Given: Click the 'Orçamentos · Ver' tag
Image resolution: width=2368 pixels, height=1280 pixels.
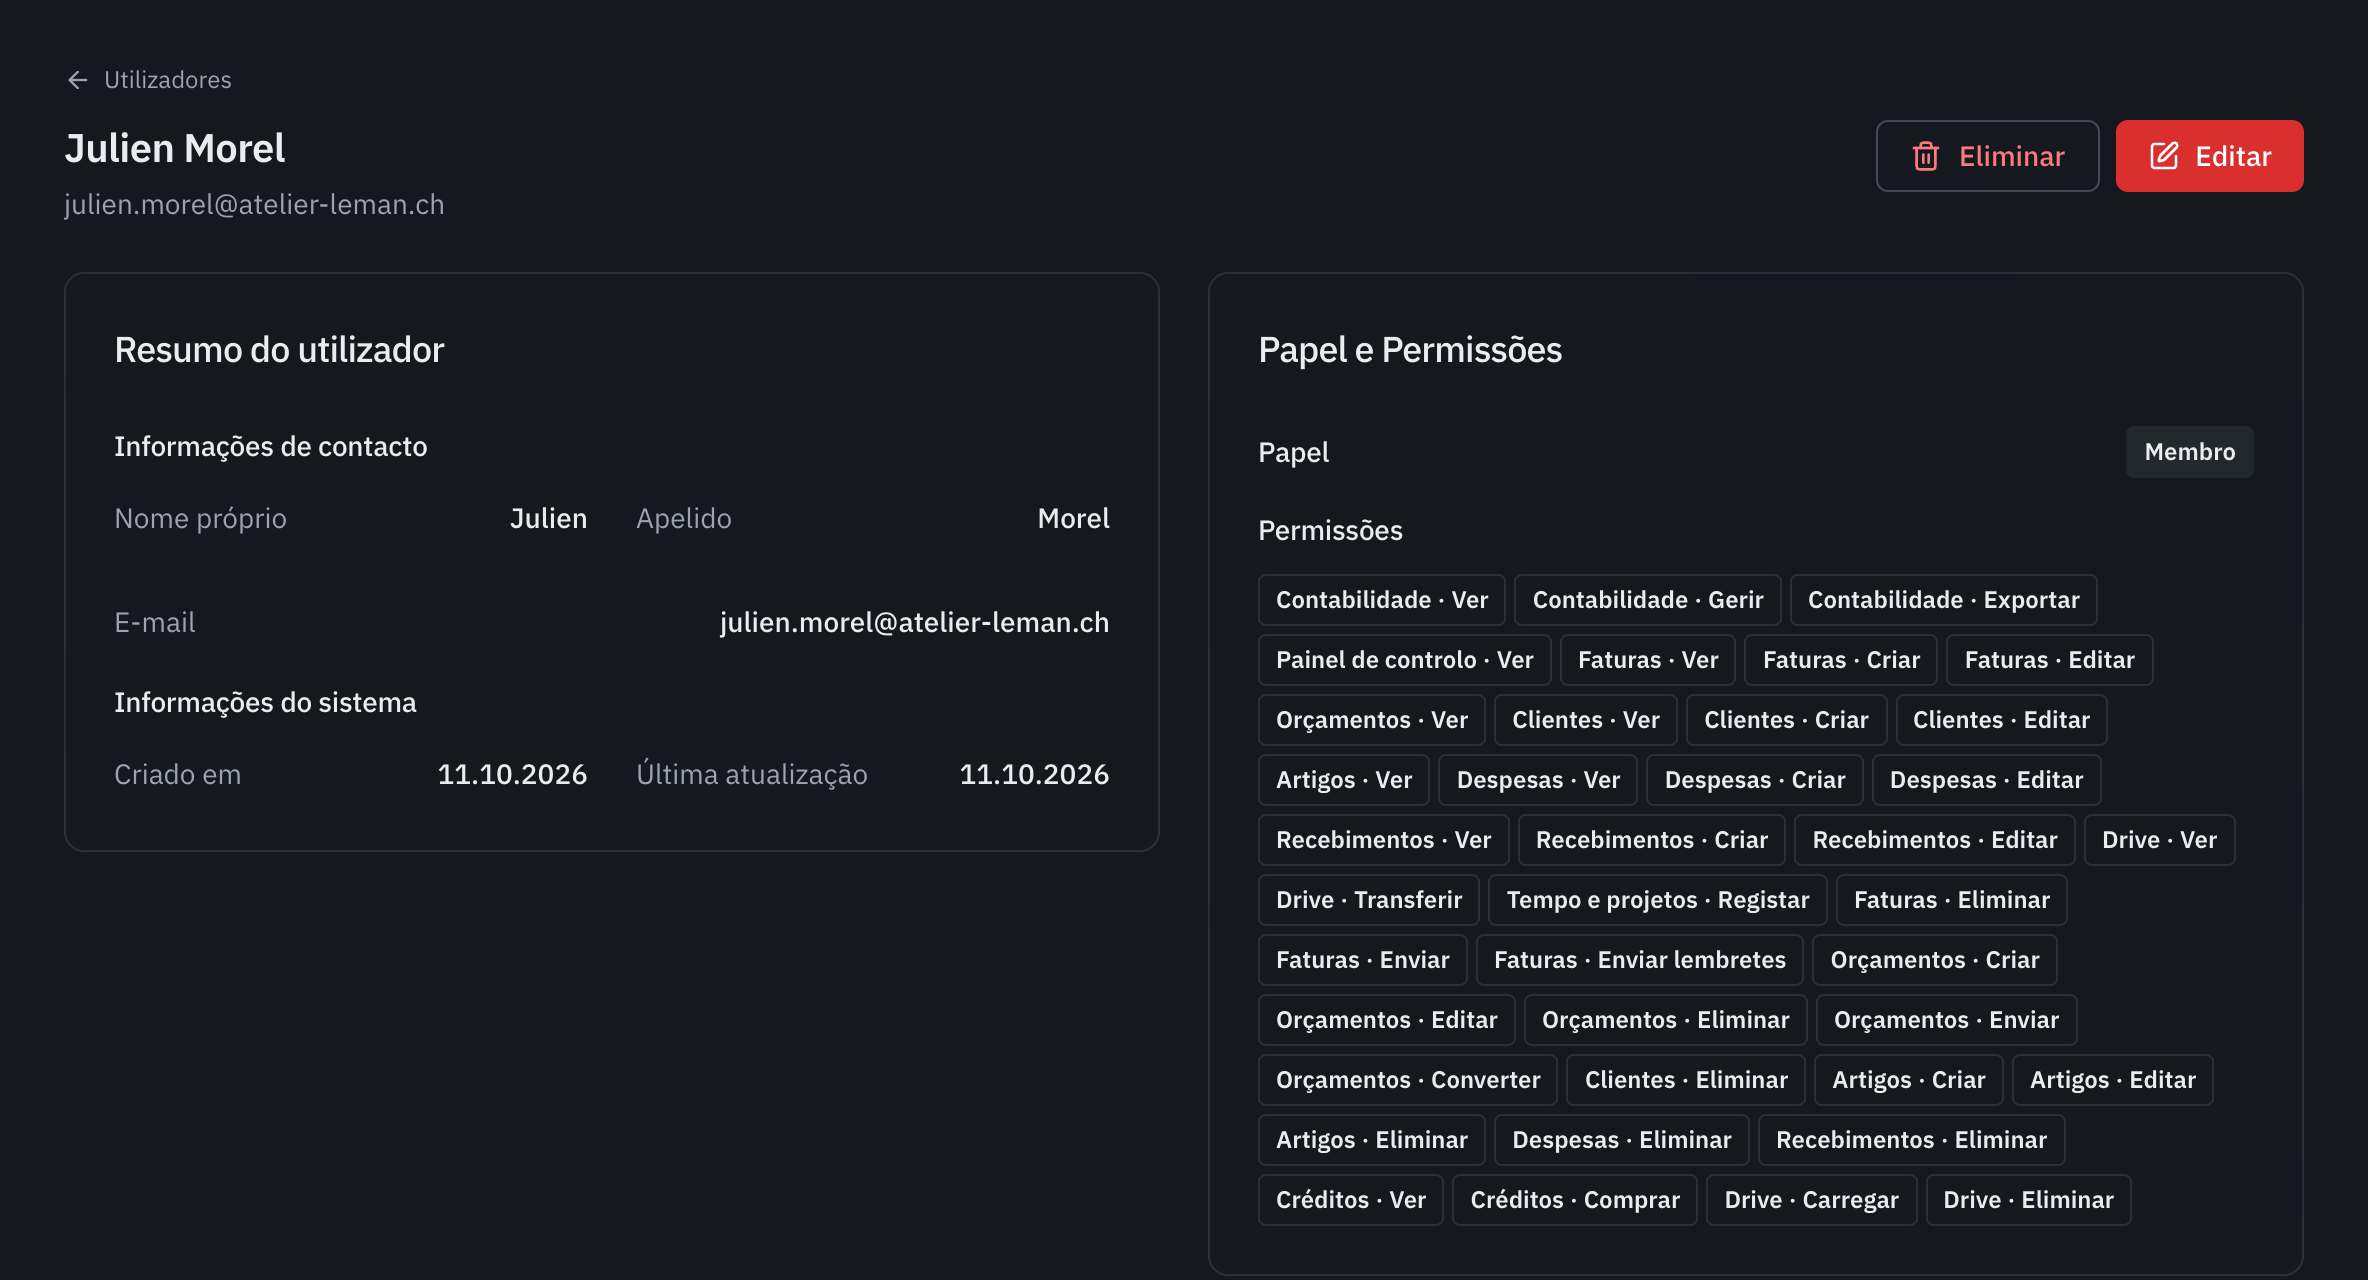Looking at the screenshot, I should pyautogui.click(x=1372, y=720).
